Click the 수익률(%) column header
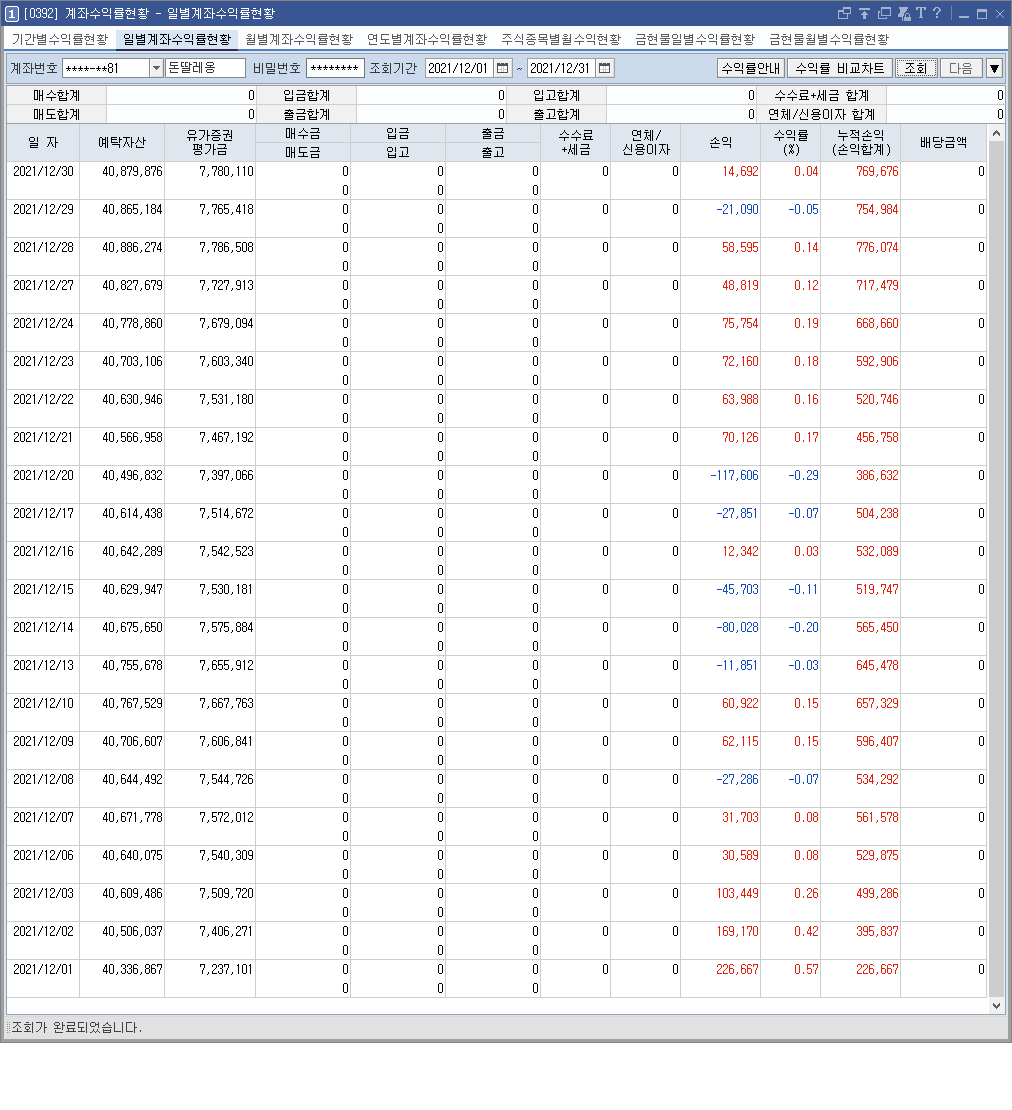This screenshot has width=1012, height=1110. 790,142
